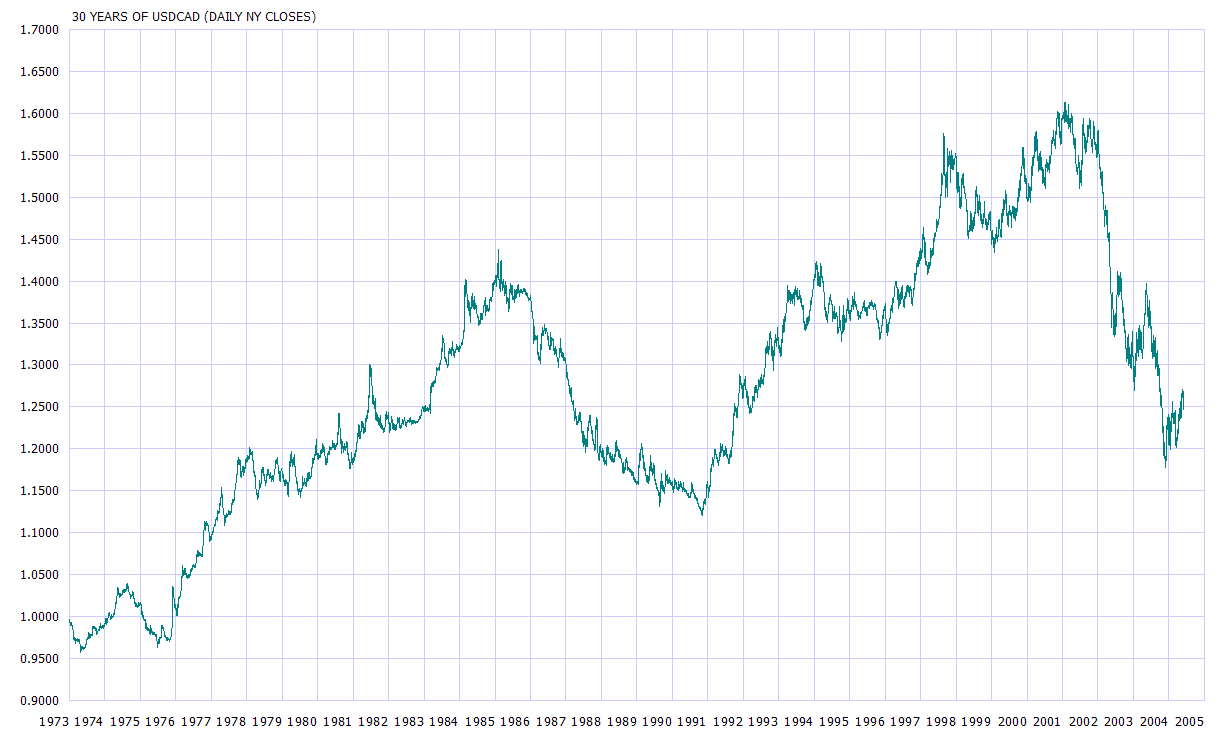The height and width of the screenshot is (750, 1222).
Task: Click the 1991 x-axis year label
Action: [x=693, y=722]
